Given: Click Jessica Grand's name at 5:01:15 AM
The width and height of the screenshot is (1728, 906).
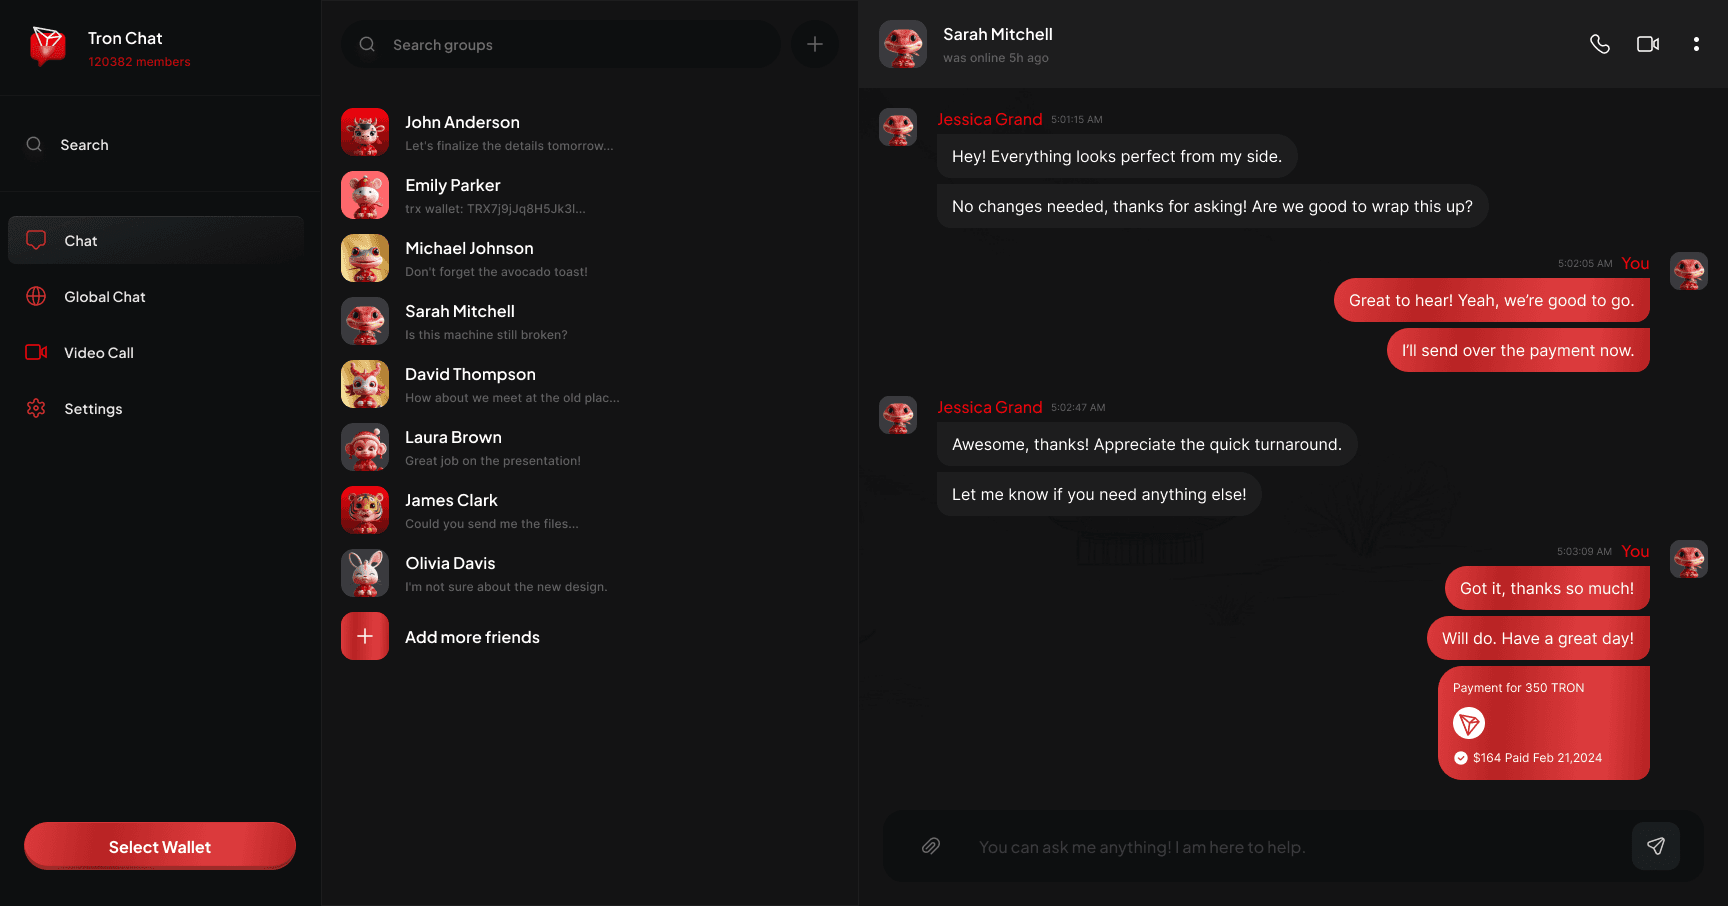Looking at the screenshot, I should (989, 119).
